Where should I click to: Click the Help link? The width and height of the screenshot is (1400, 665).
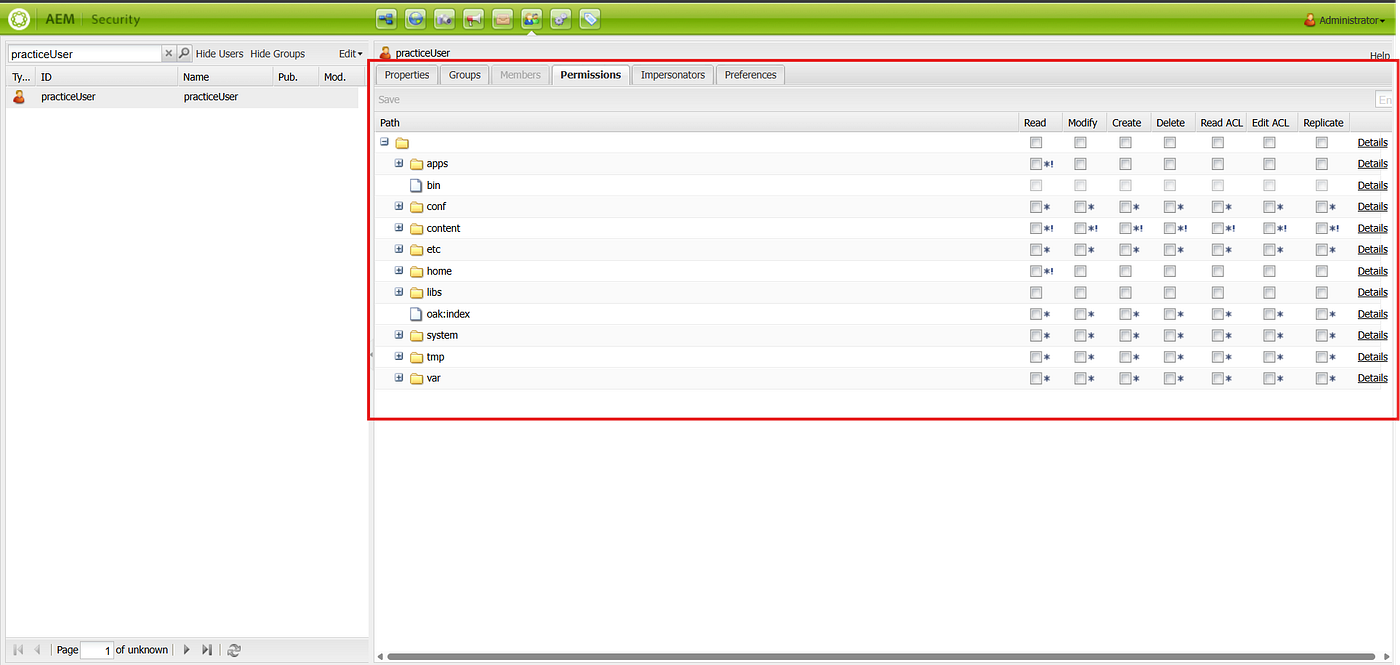pyautogui.click(x=1380, y=56)
